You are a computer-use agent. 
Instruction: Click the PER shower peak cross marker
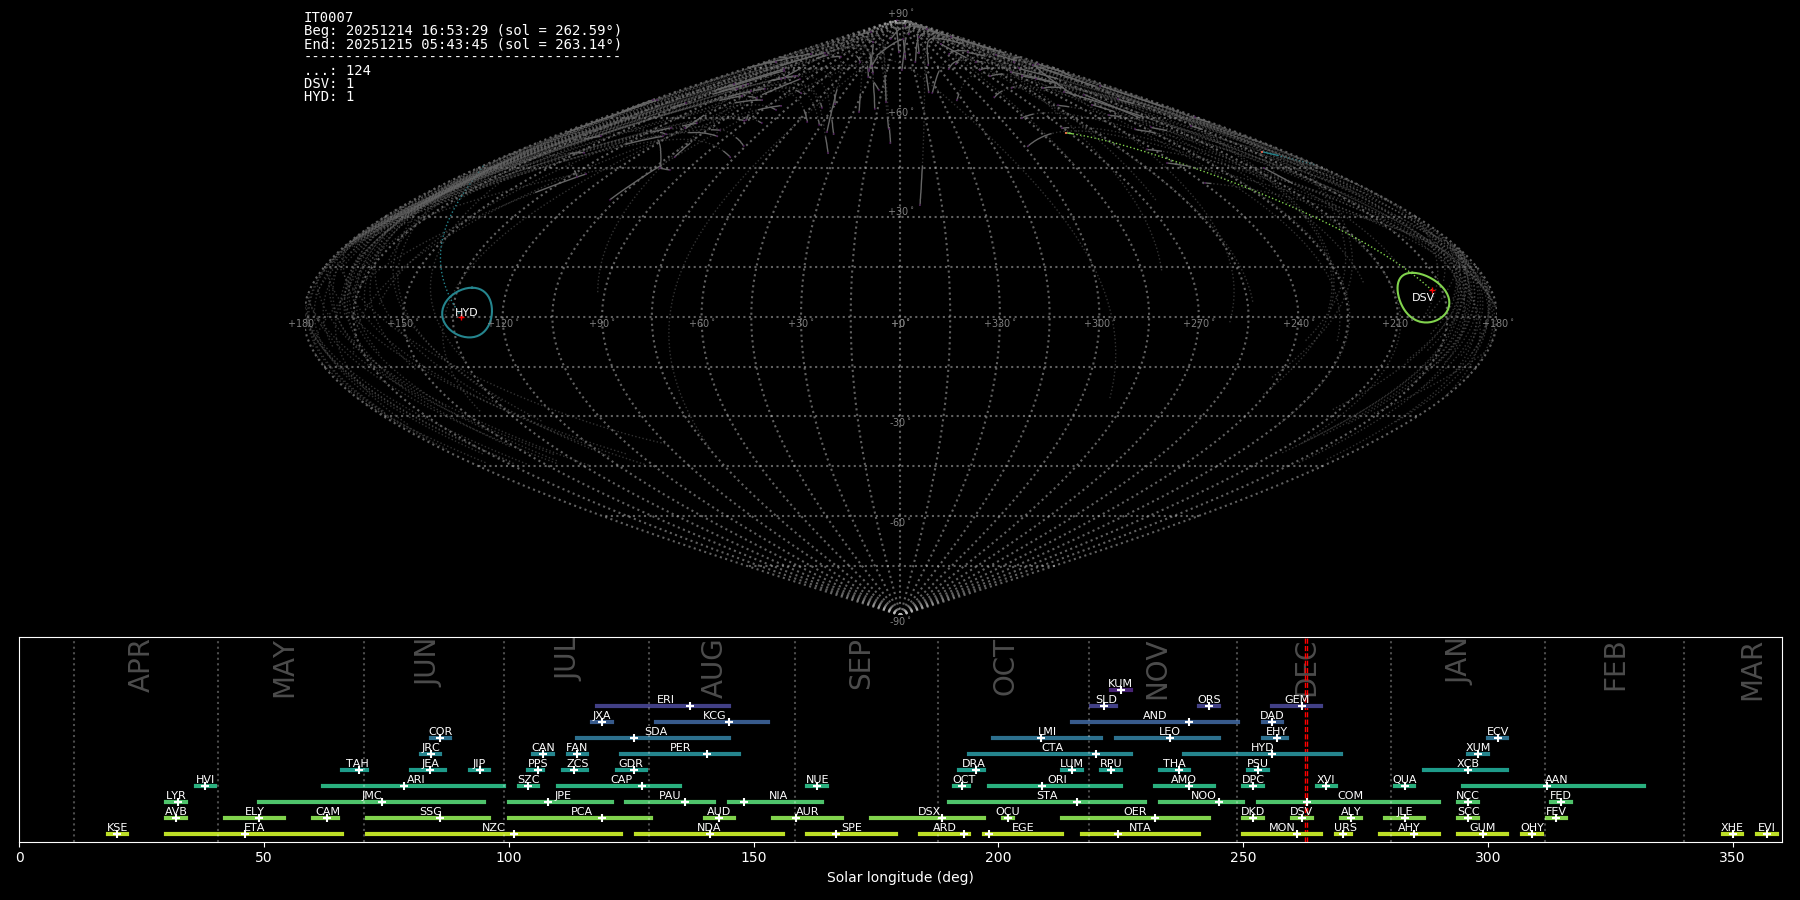click(x=707, y=754)
